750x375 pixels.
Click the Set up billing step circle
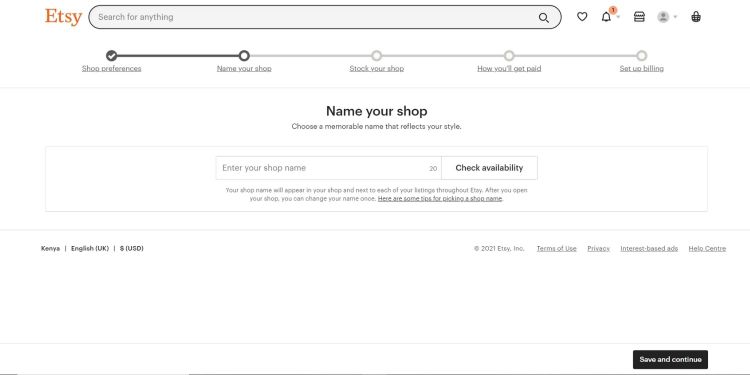tap(641, 55)
